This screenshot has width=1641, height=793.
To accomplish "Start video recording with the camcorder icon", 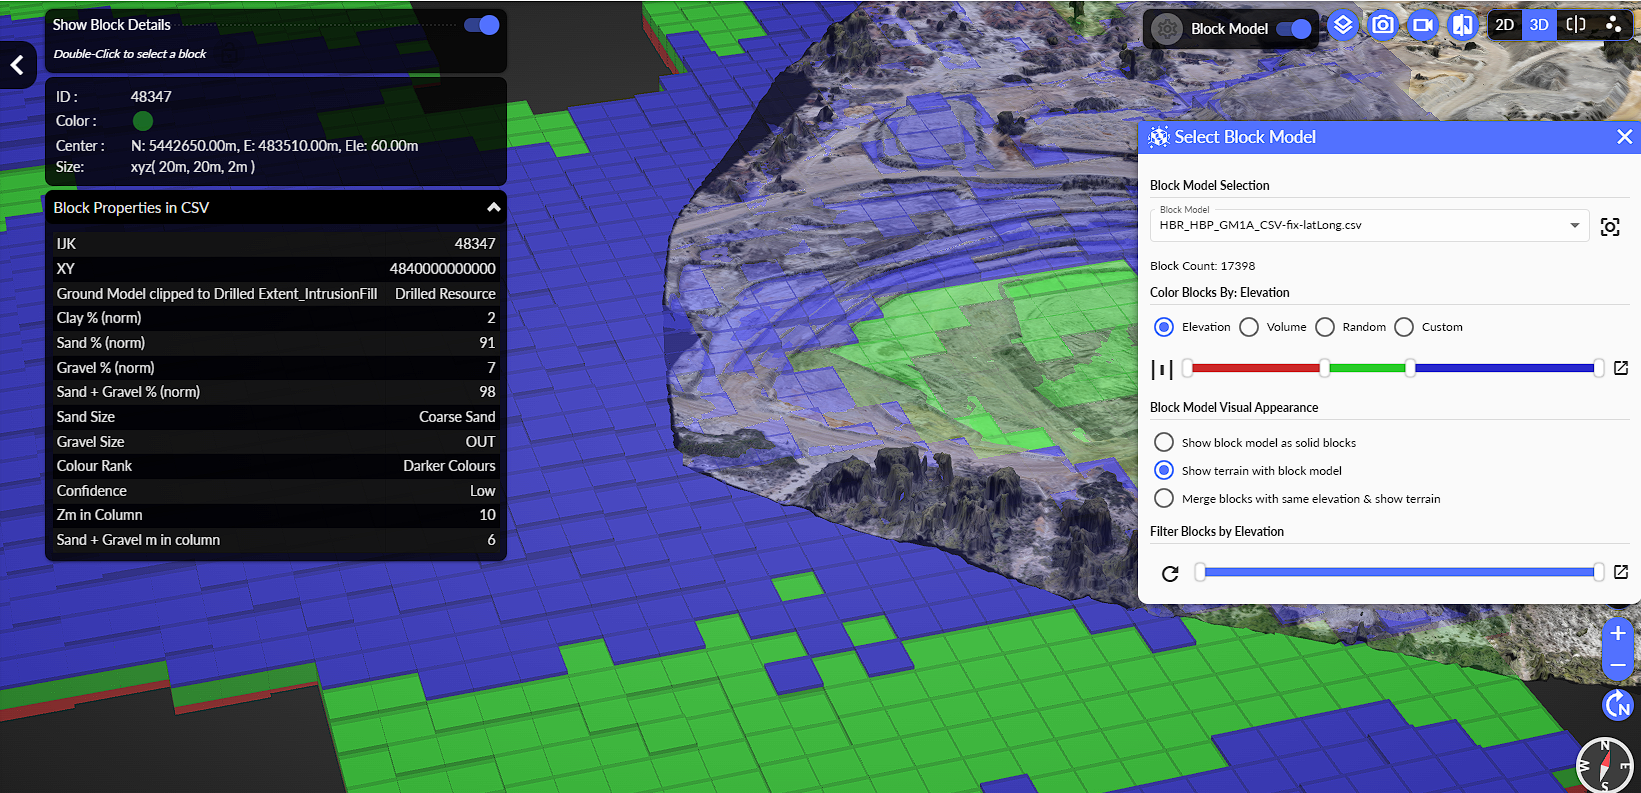I will pos(1423,25).
